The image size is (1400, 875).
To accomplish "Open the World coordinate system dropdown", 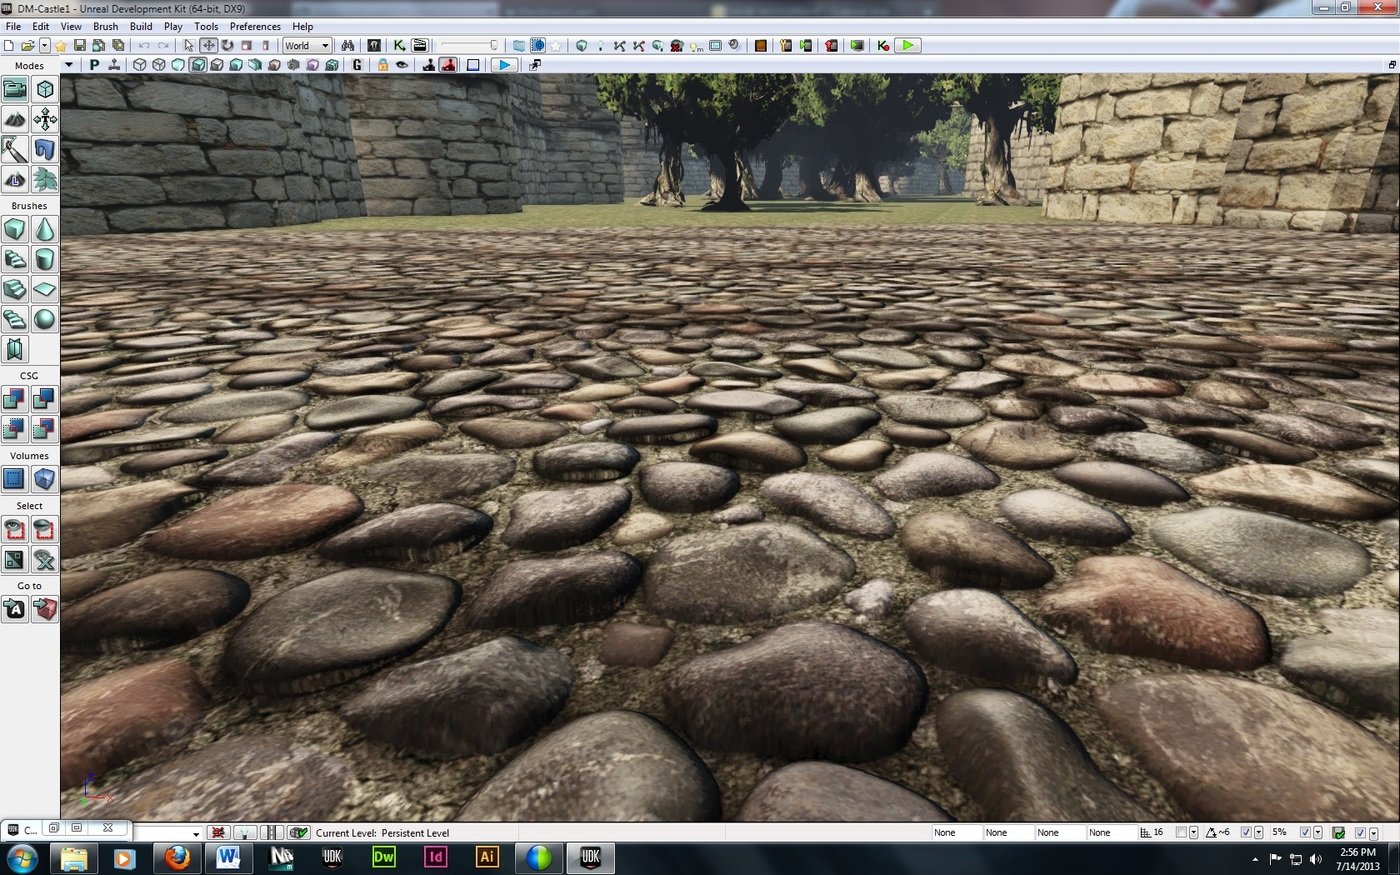I will (x=306, y=45).
